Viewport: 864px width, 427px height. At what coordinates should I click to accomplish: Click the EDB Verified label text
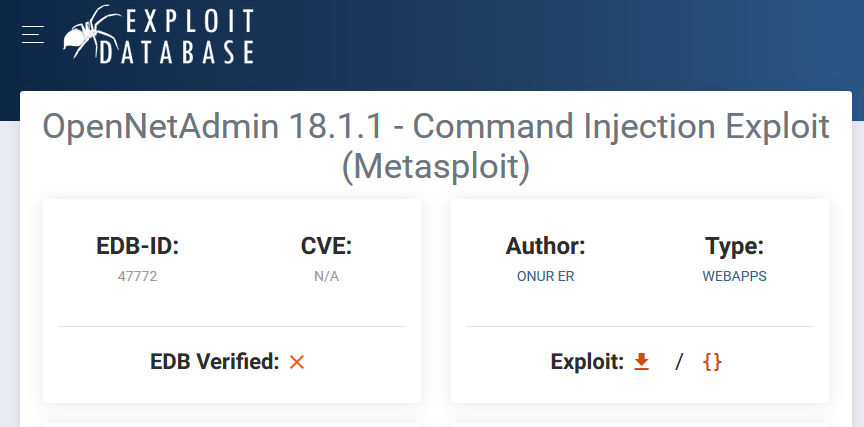[x=215, y=362]
